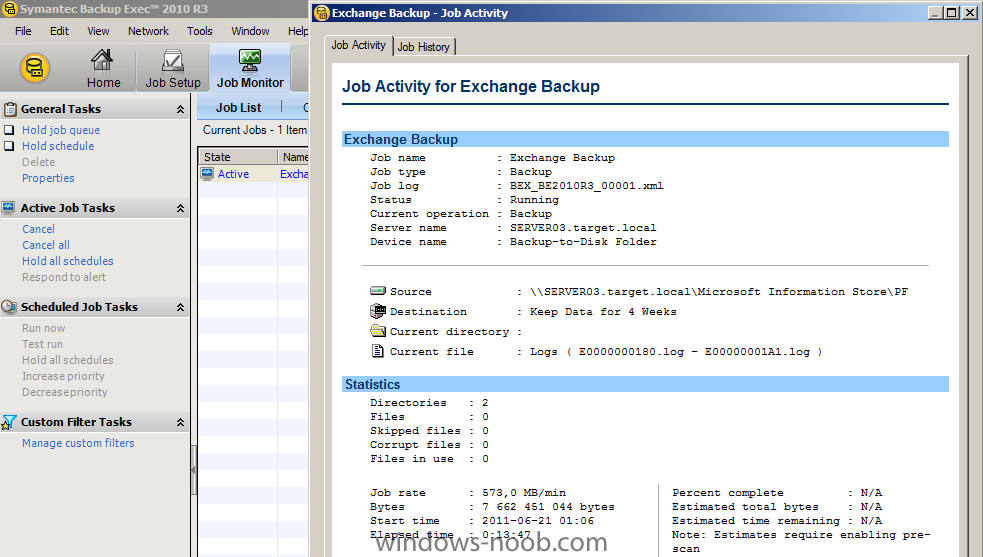Click the Name column header
983x557 pixels.
(293, 157)
